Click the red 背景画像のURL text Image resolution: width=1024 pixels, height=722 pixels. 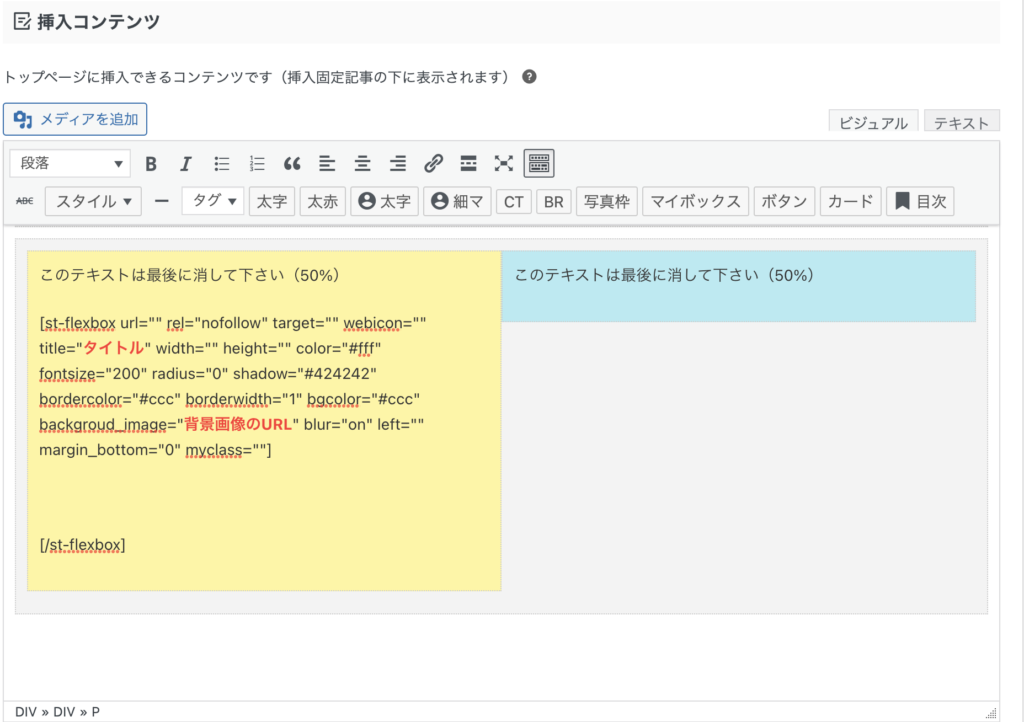click(x=238, y=424)
